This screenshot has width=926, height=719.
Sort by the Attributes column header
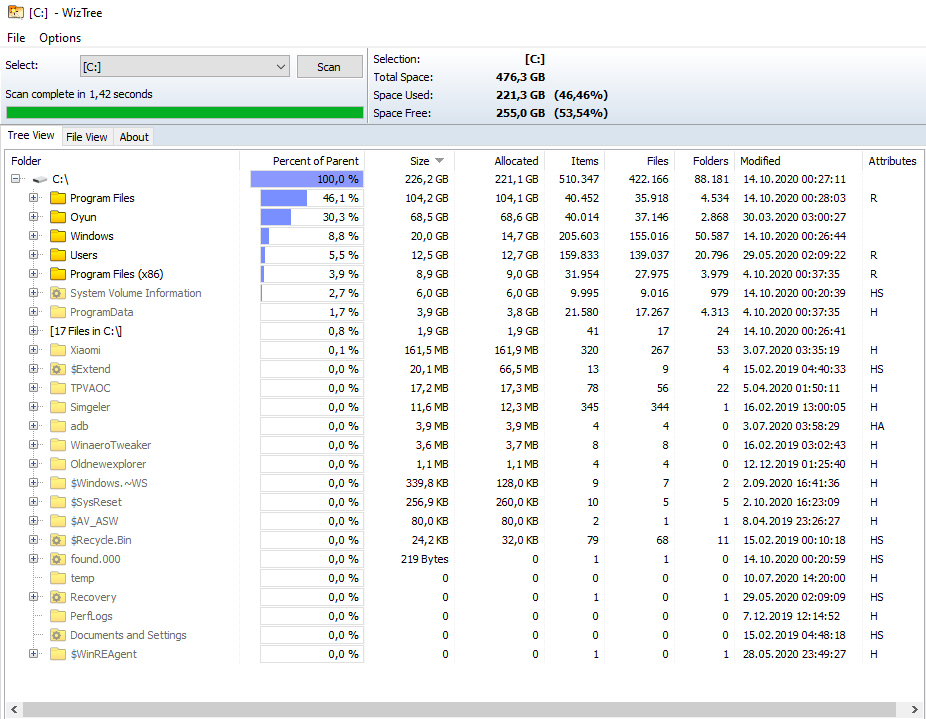coord(892,161)
